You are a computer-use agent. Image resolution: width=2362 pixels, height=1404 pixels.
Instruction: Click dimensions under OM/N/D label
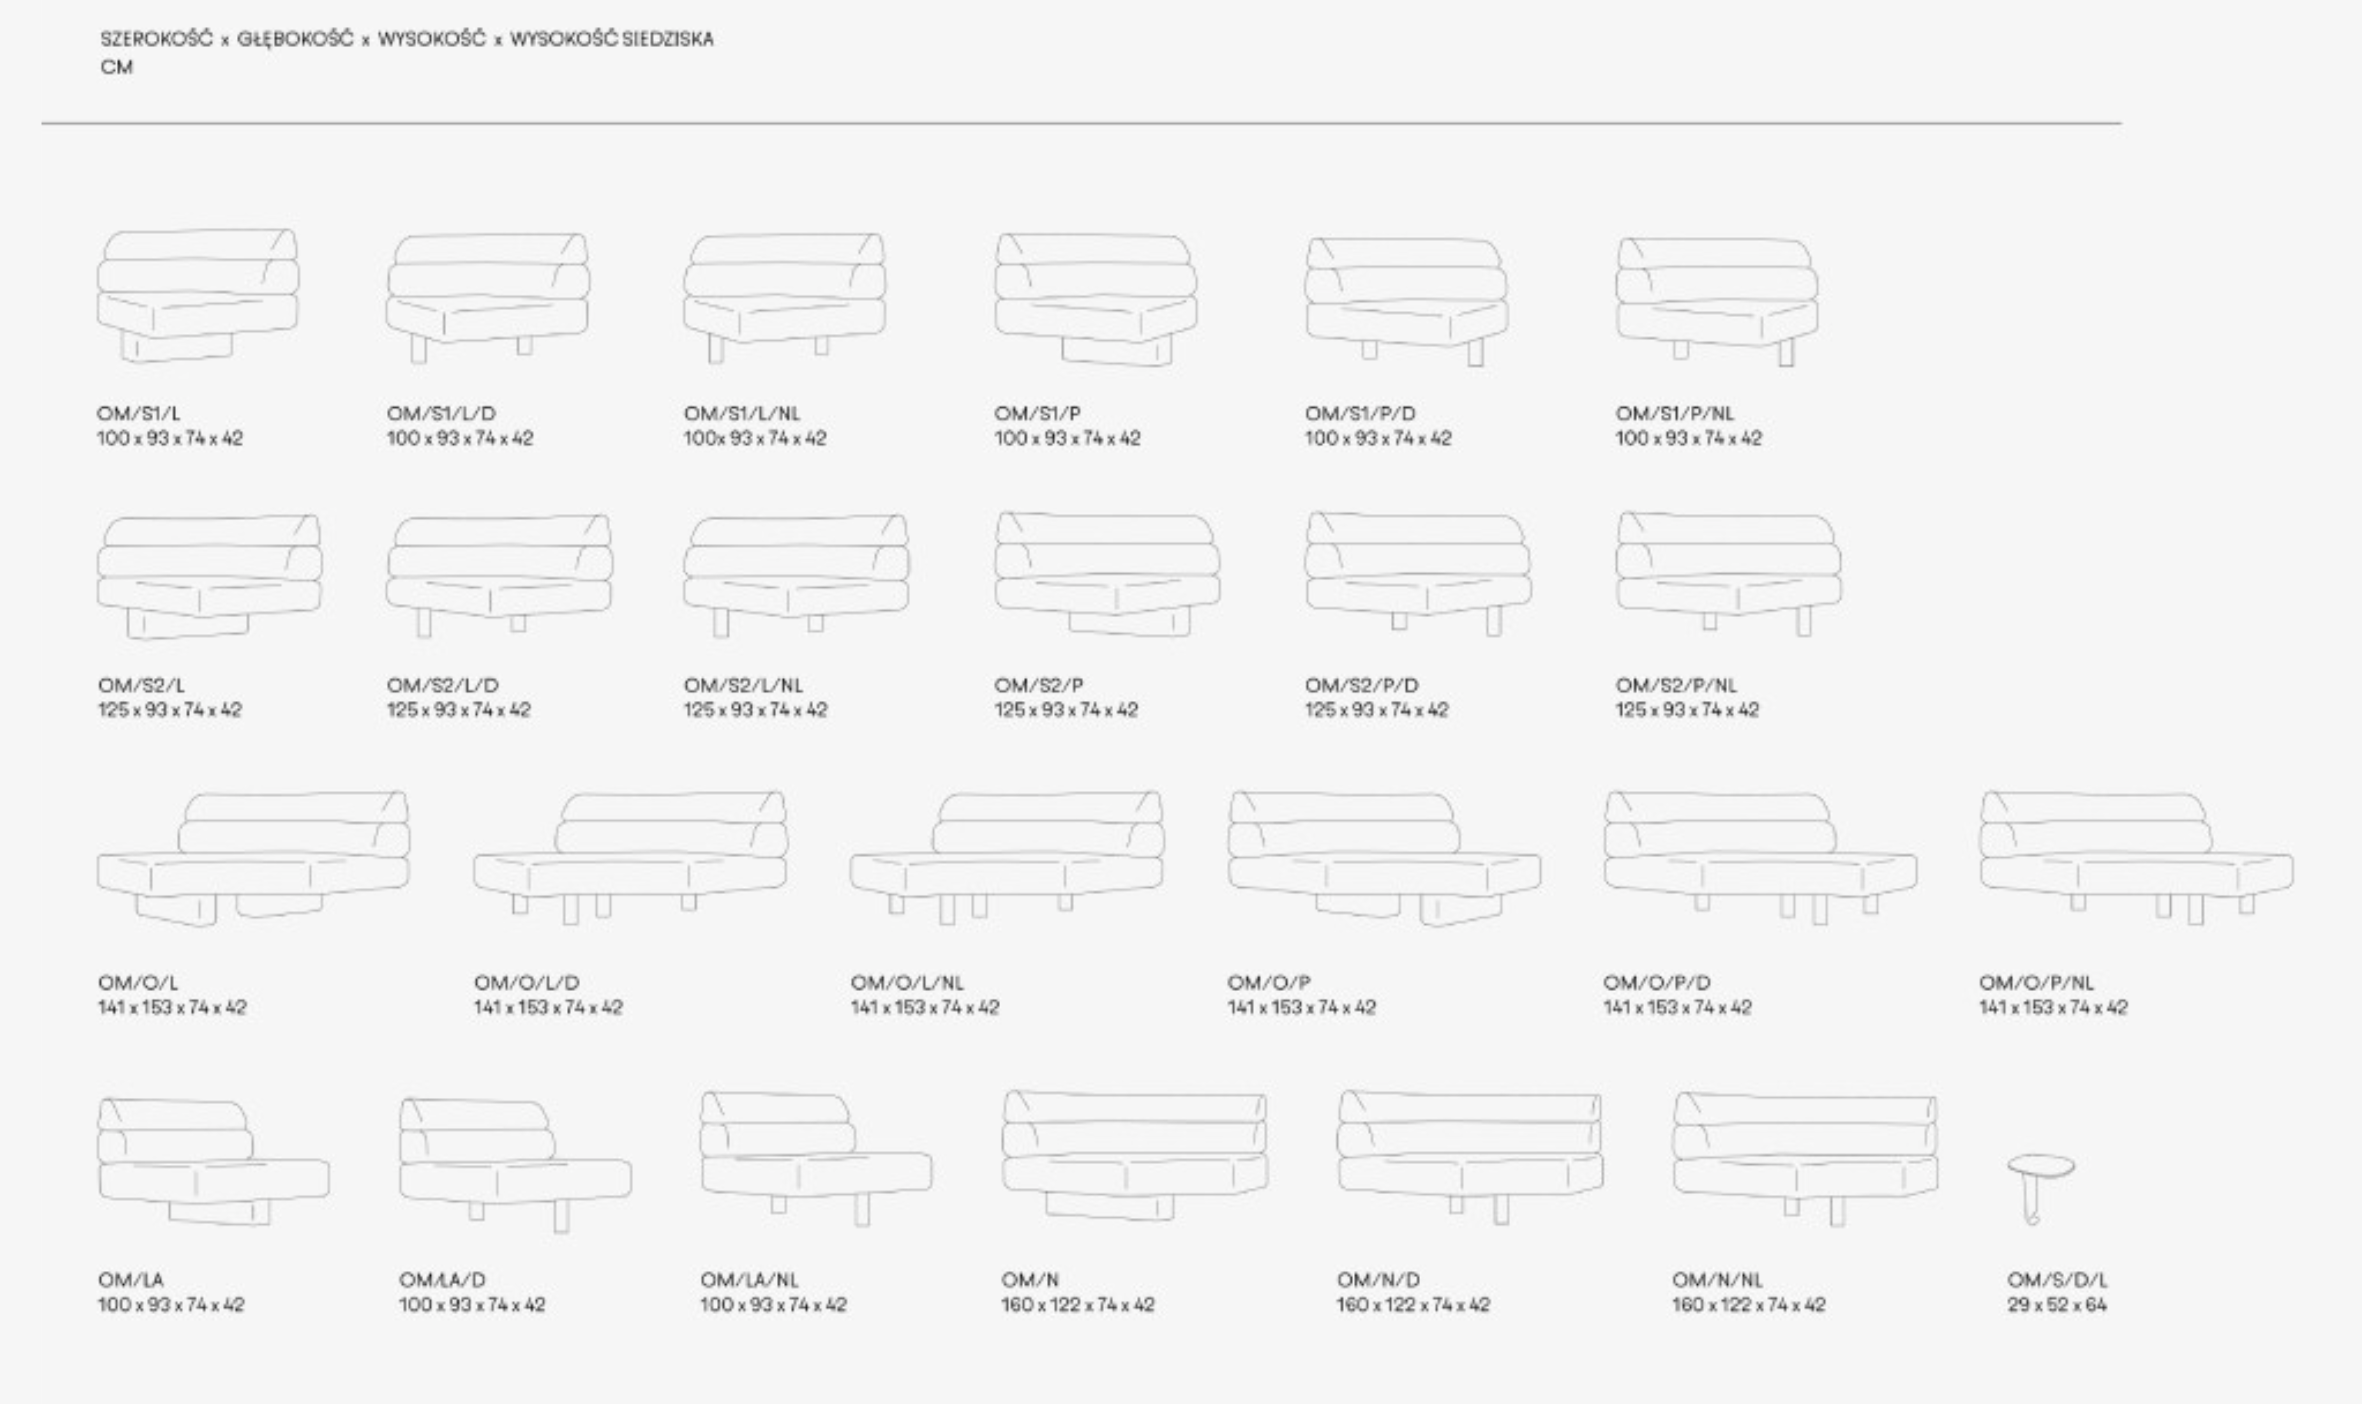tap(1413, 1305)
